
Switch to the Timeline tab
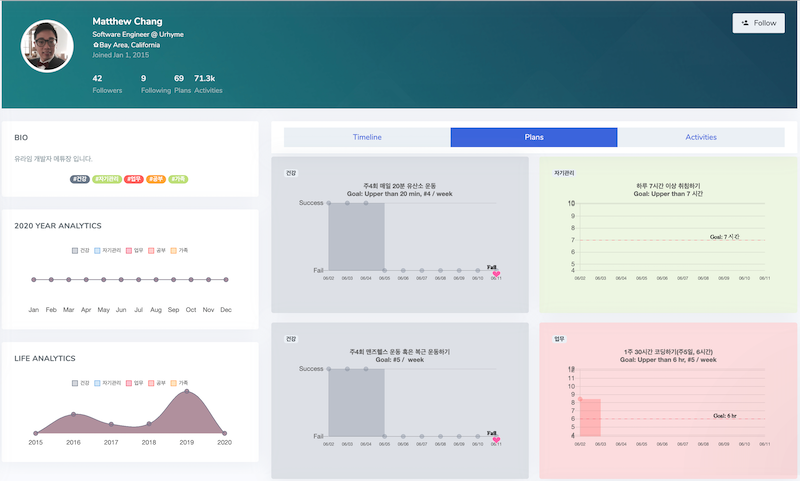click(367, 137)
